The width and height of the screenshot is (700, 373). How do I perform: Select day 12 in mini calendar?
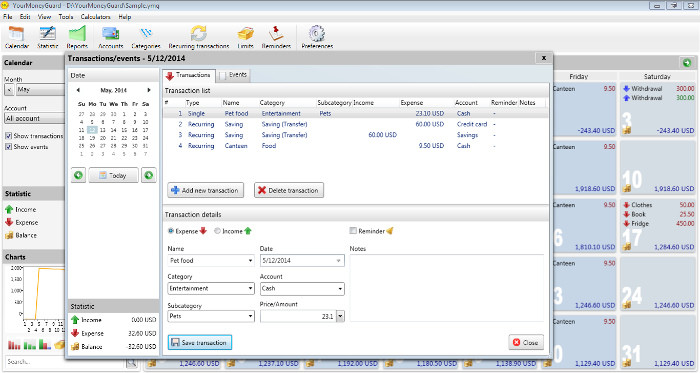(x=92, y=130)
